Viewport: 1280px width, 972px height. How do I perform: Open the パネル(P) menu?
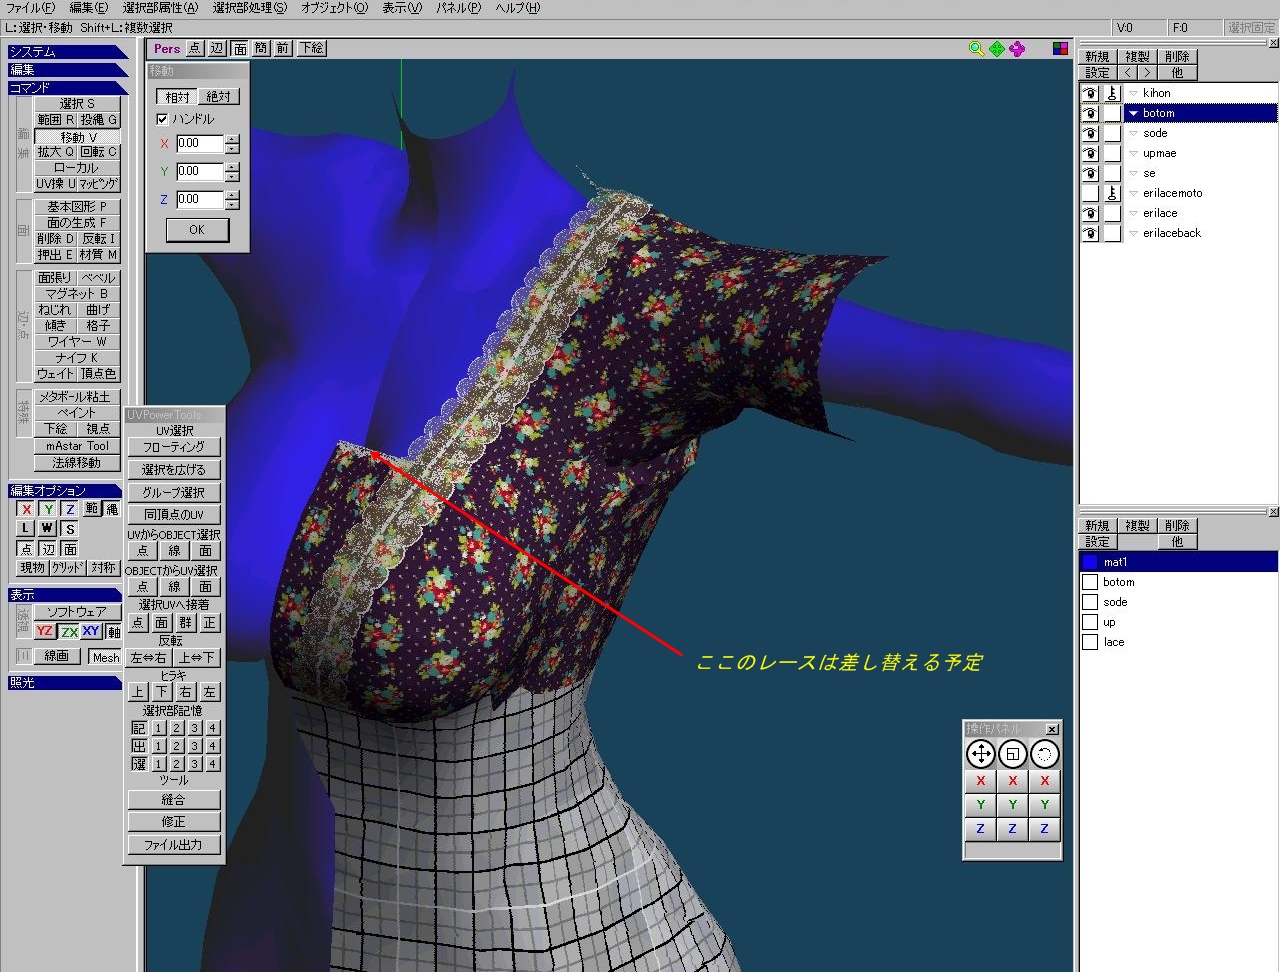click(458, 8)
